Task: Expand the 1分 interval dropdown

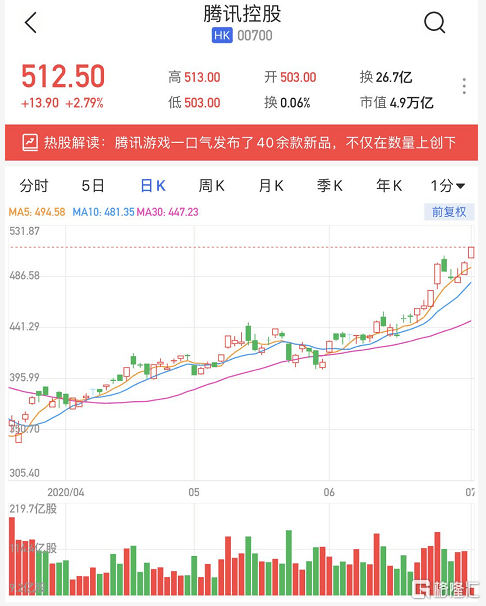Action: click(448, 186)
